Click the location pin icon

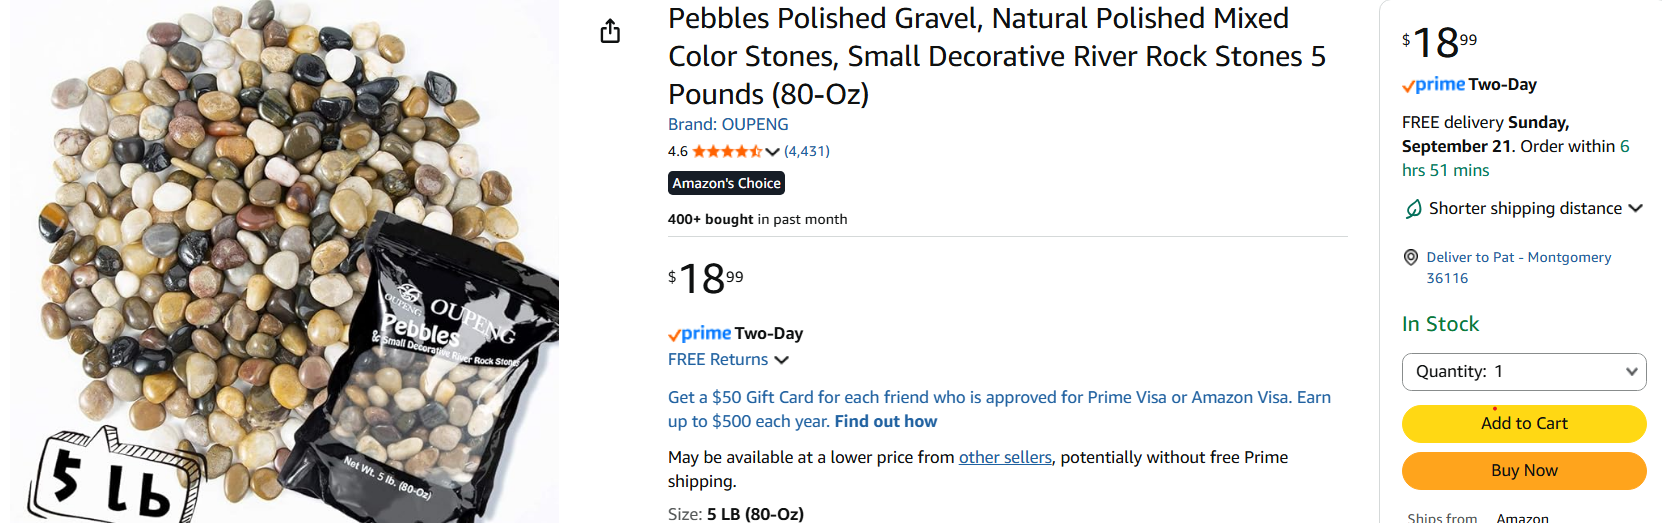(x=1411, y=257)
